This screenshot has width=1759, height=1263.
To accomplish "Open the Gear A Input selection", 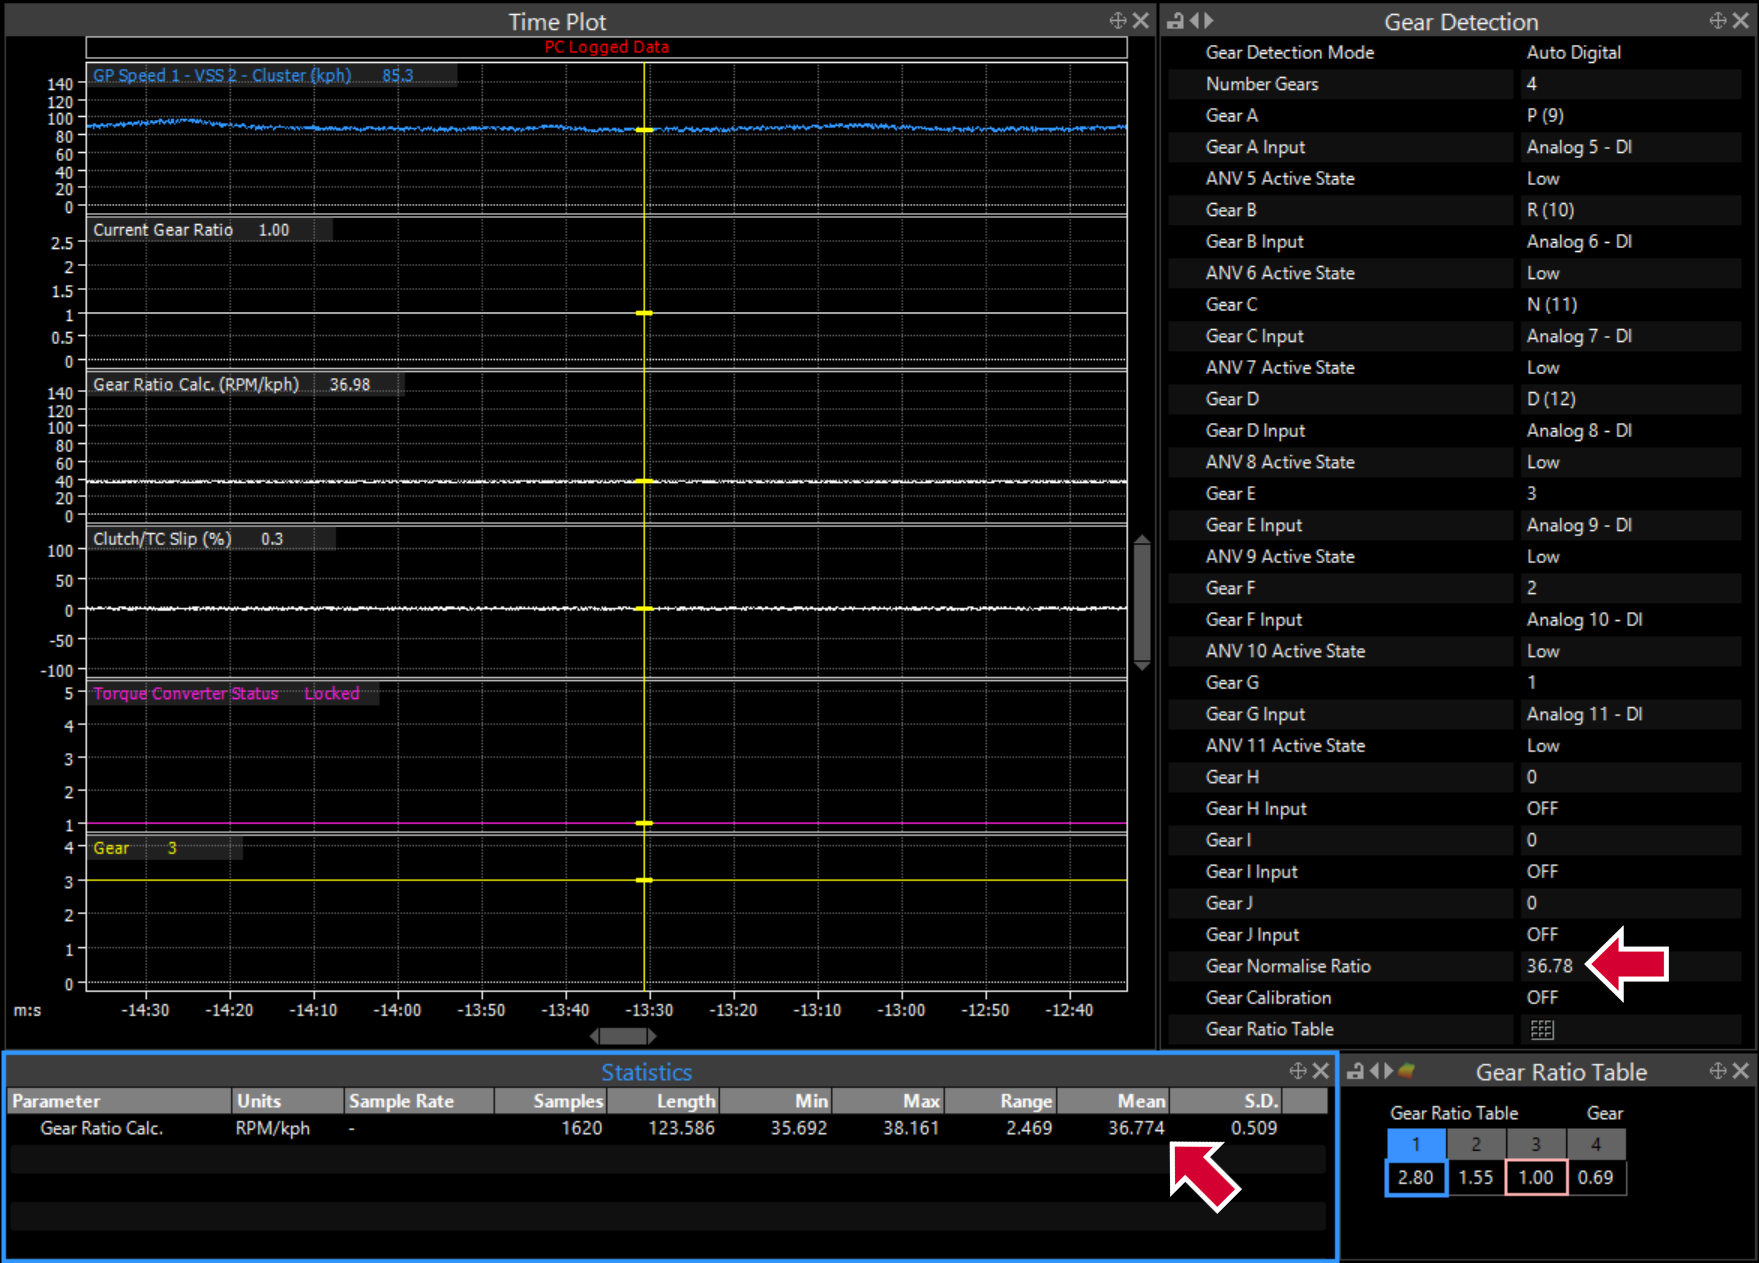I will pos(1579,147).
